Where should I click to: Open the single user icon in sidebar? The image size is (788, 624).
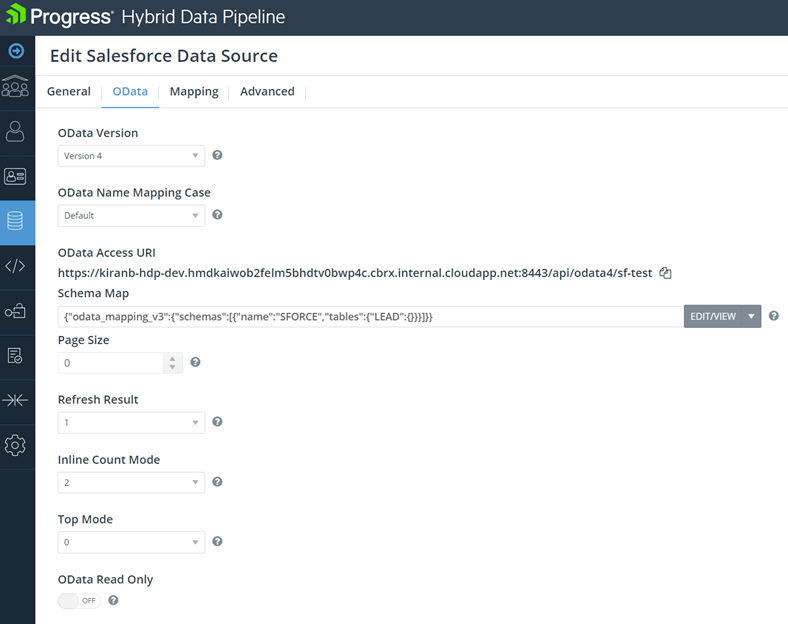(x=15, y=131)
